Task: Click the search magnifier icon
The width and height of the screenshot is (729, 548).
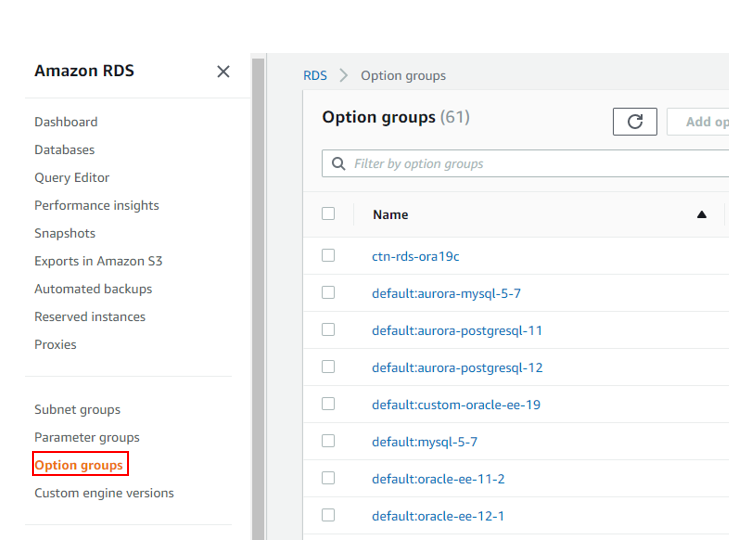Action: [338, 164]
